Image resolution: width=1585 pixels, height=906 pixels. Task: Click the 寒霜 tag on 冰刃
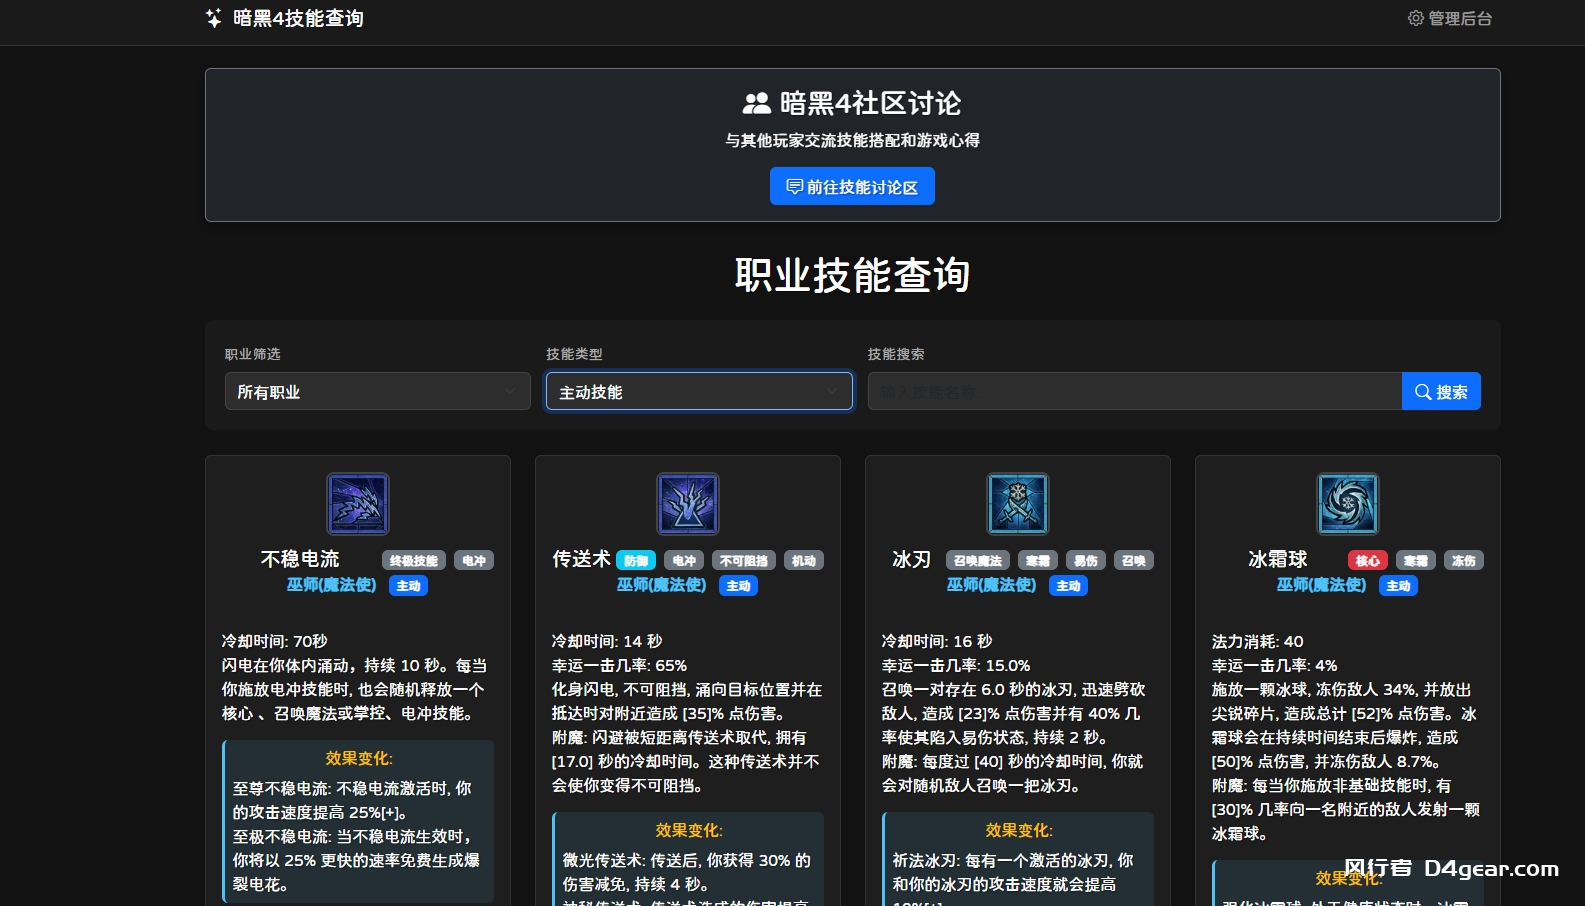pyautogui.click(x=1038, y=561)
